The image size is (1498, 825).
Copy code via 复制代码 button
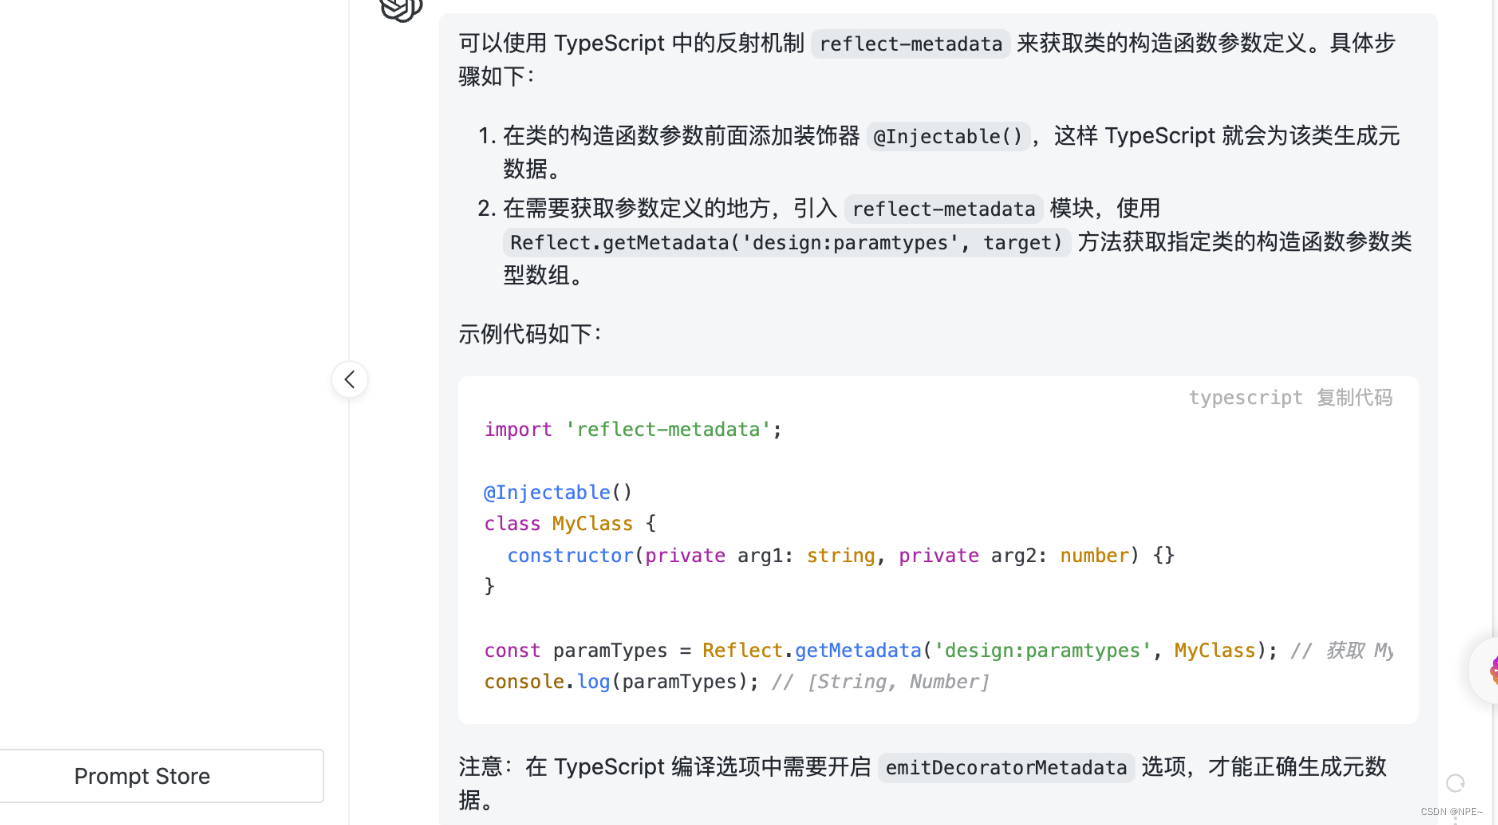tap(1354, 398)
